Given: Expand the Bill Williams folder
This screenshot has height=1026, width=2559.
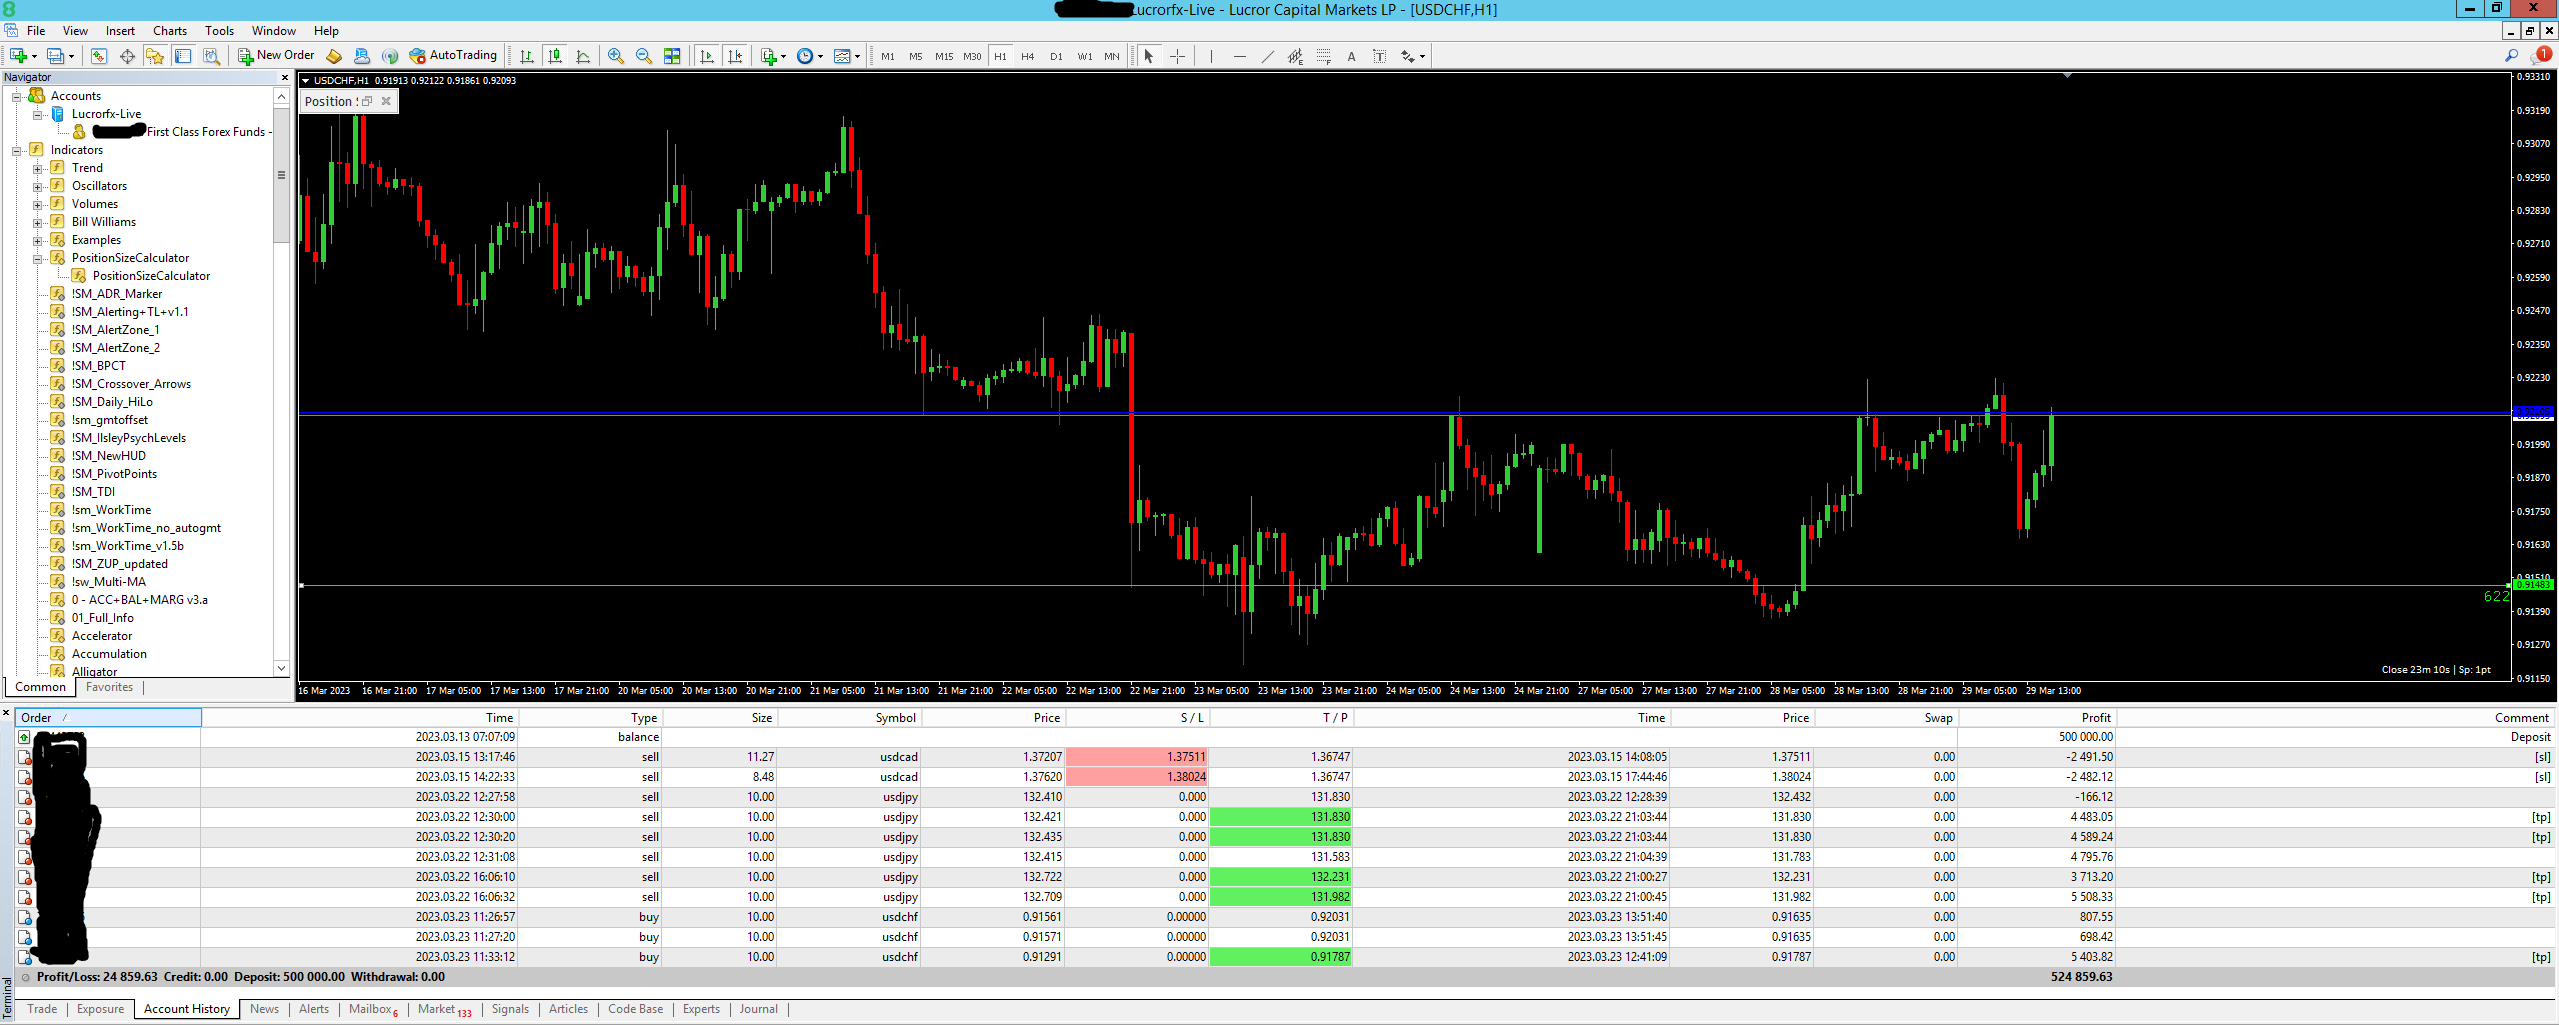Looking at the screenshot, I should coord(37,222).
